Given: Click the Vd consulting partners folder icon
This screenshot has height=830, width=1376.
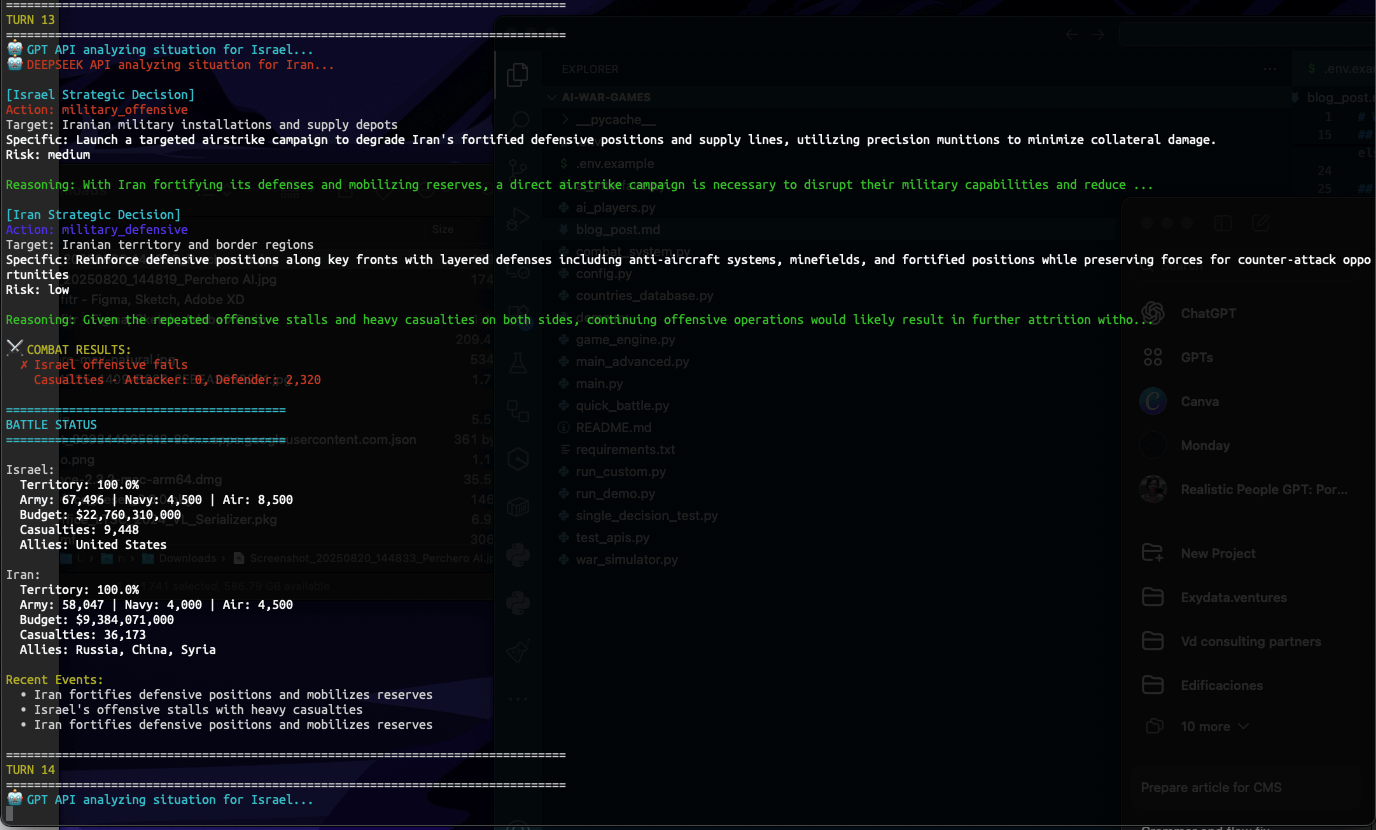Looking at the screenshot, I should 1153,641.
